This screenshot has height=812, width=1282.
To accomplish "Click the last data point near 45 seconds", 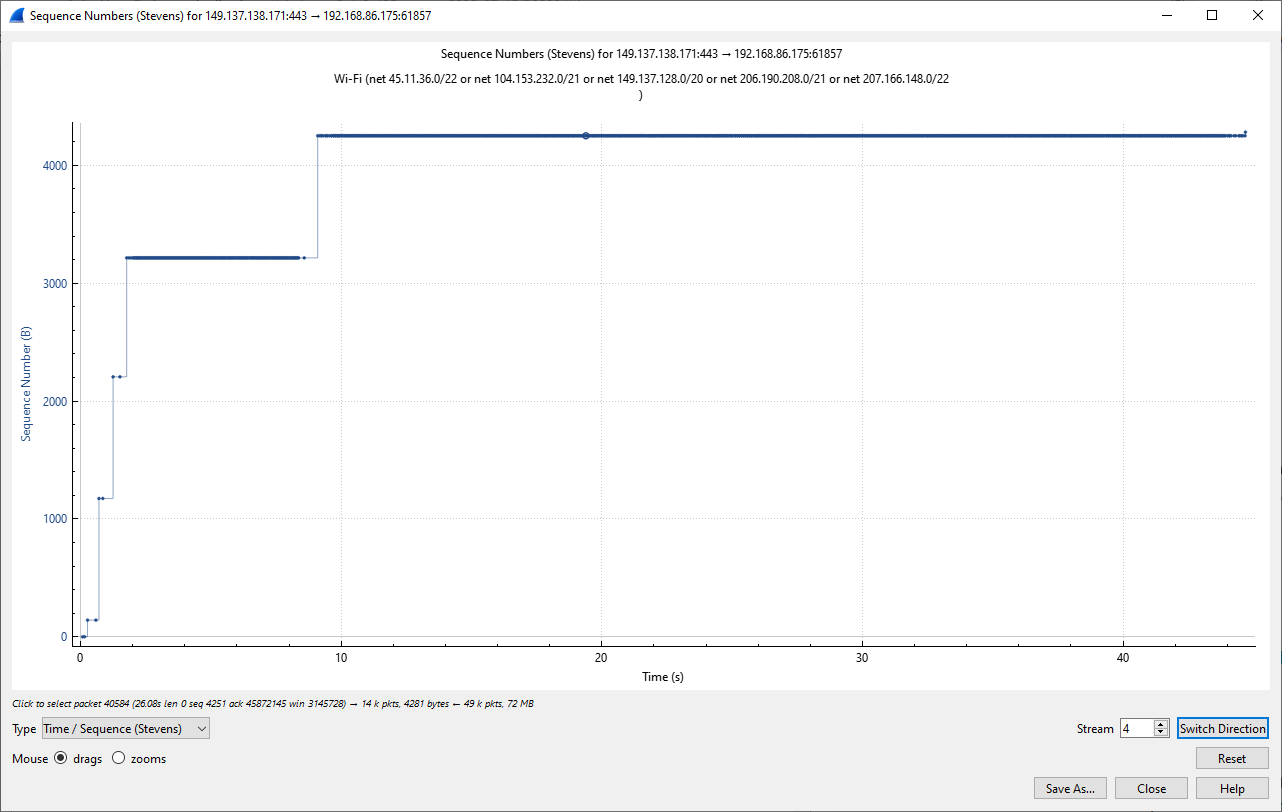I will (x=1245, y=132).
